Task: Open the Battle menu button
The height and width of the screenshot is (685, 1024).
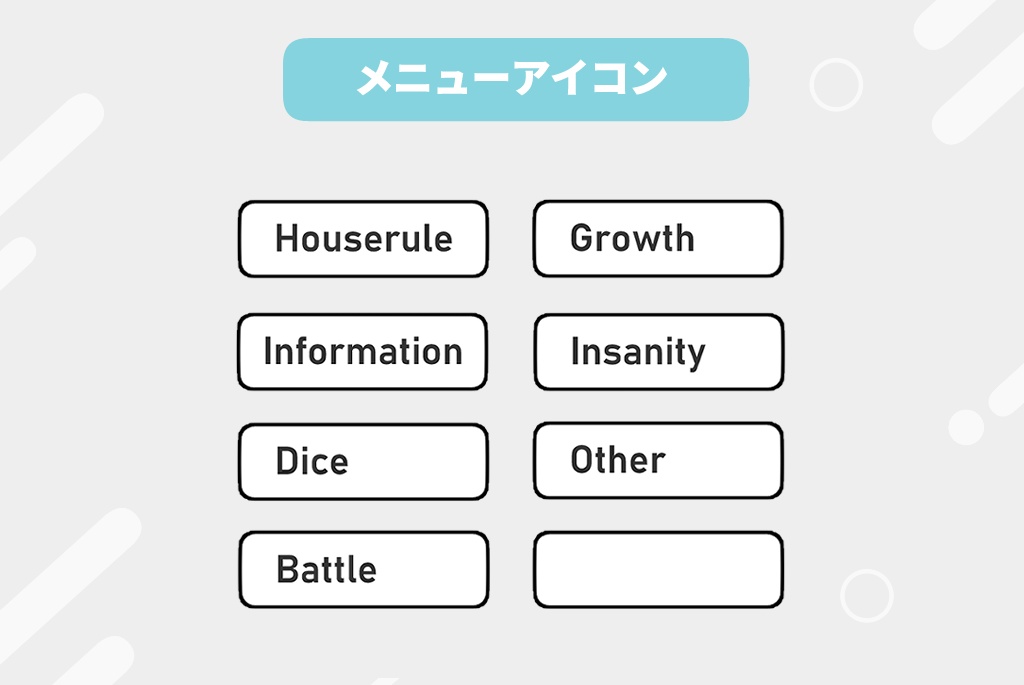Action: click(363, 570)
